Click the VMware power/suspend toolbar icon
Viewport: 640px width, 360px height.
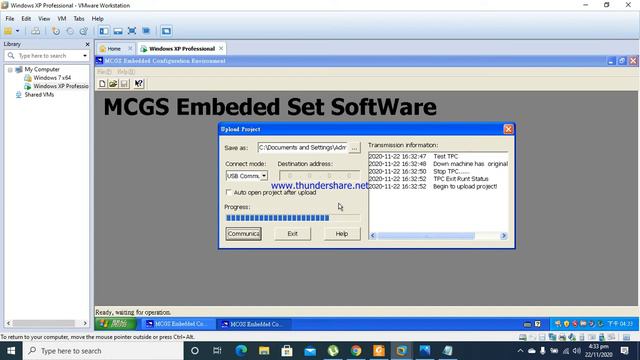point(8,31)
